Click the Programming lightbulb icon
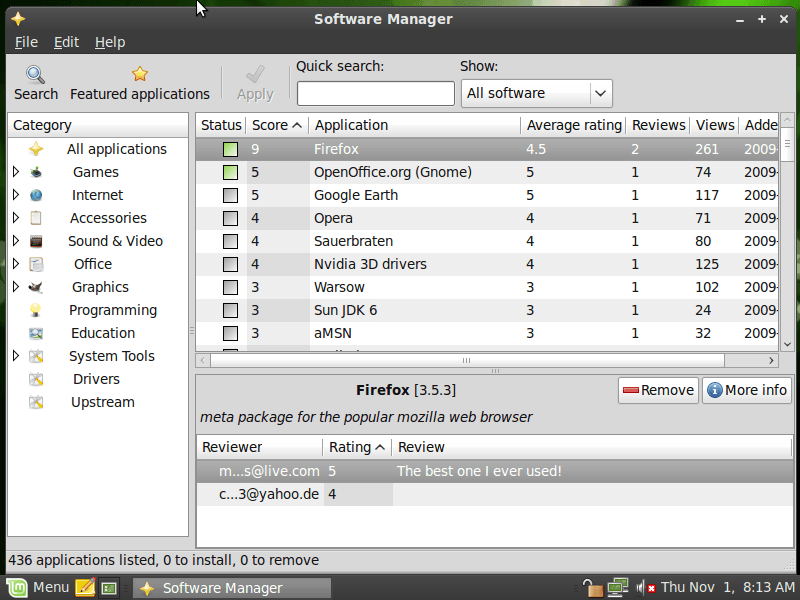Screen dimensions: 800x600 36,310
